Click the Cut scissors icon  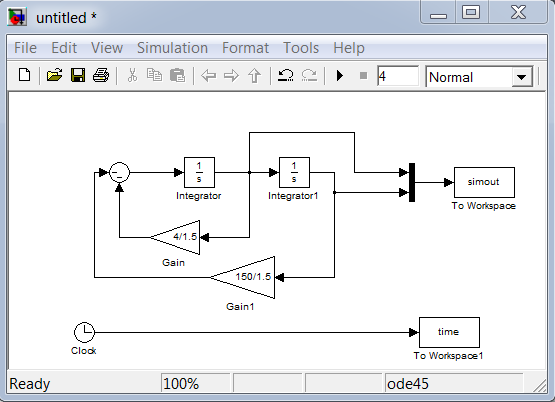click(x=132, y=75)
